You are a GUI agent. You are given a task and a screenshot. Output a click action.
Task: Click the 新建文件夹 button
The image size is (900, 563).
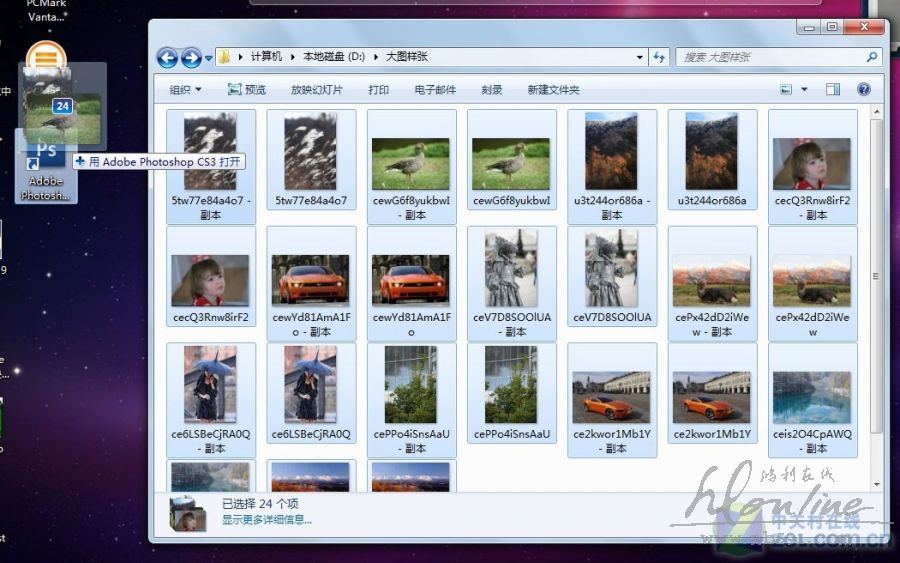pos(553,90)
